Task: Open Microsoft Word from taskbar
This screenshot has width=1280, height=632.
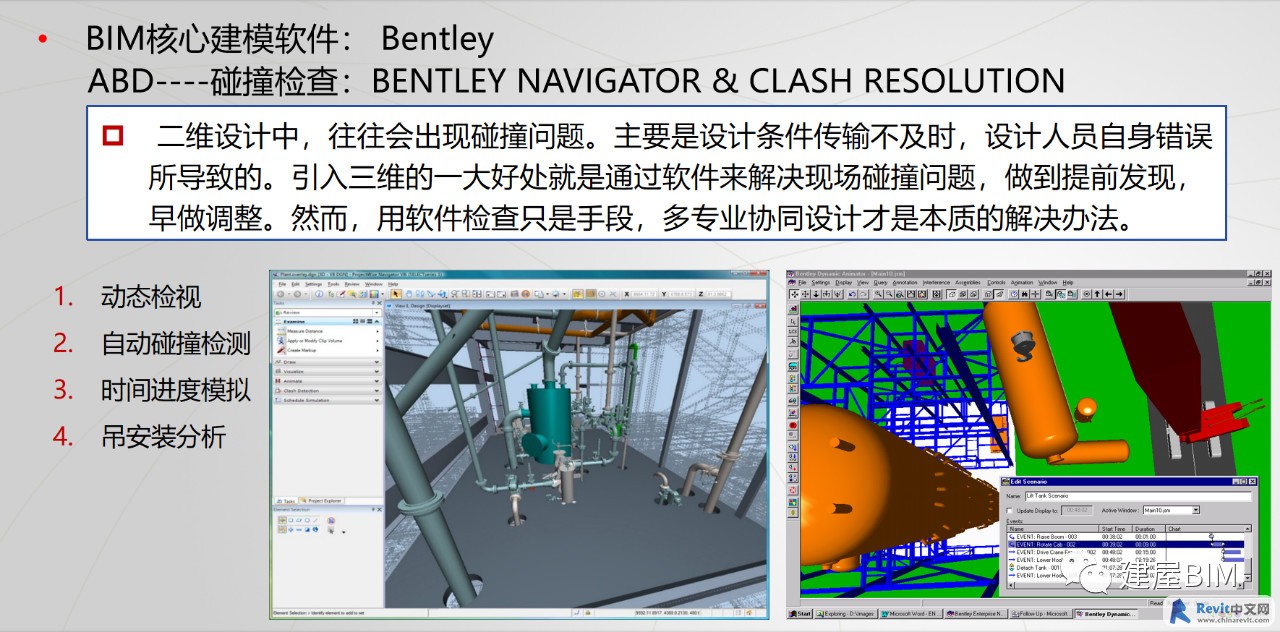Action: coord(911,613)
